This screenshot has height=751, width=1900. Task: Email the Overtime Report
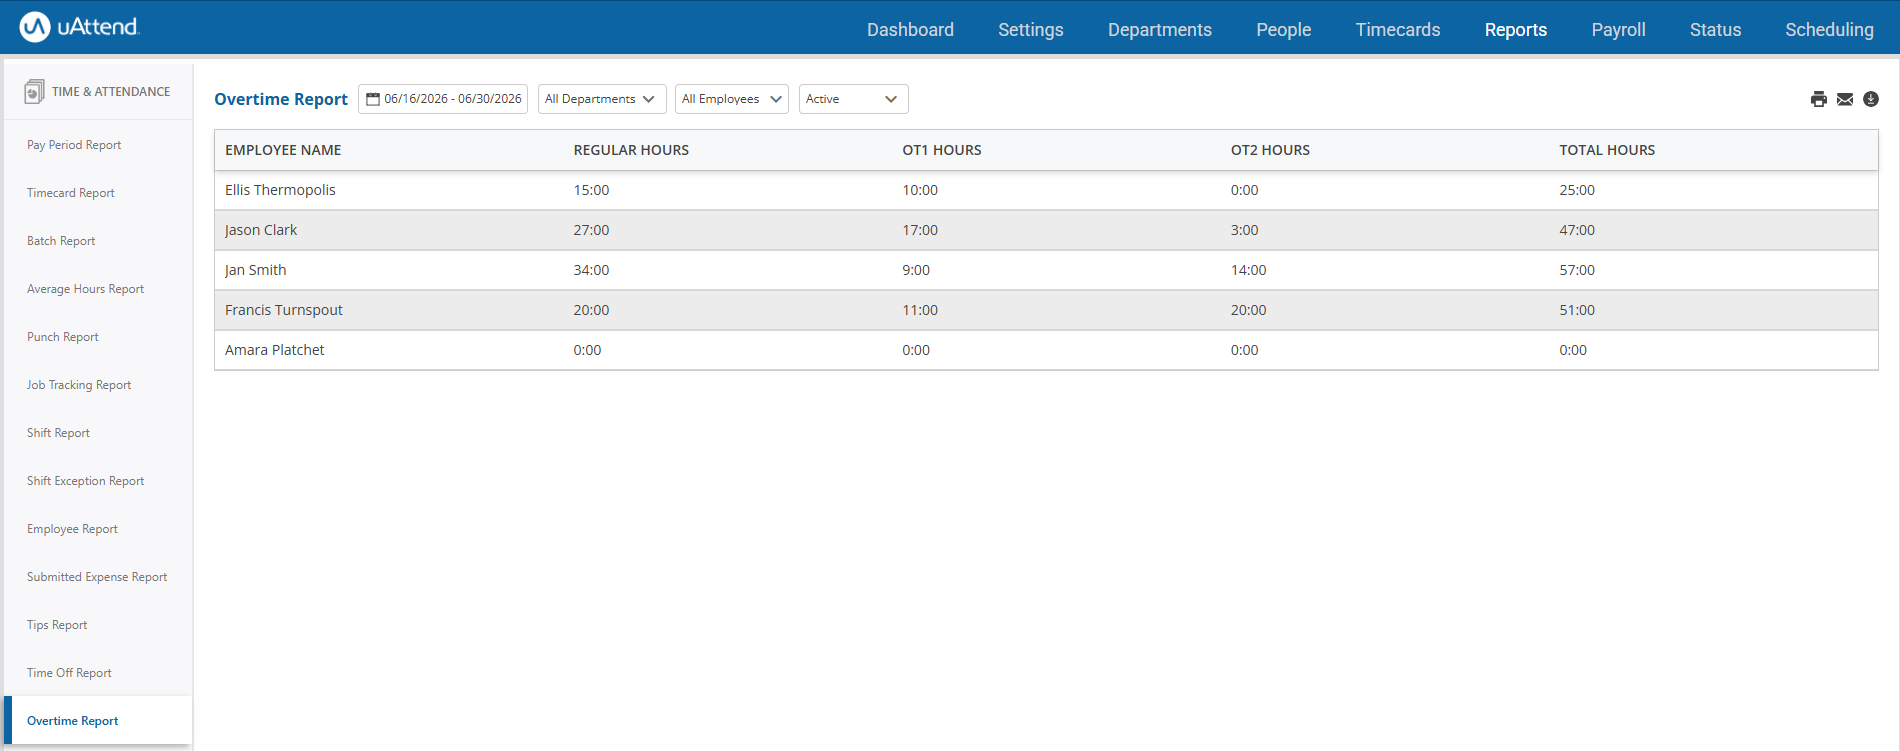pyautogui.click(x=1845, y=99)
